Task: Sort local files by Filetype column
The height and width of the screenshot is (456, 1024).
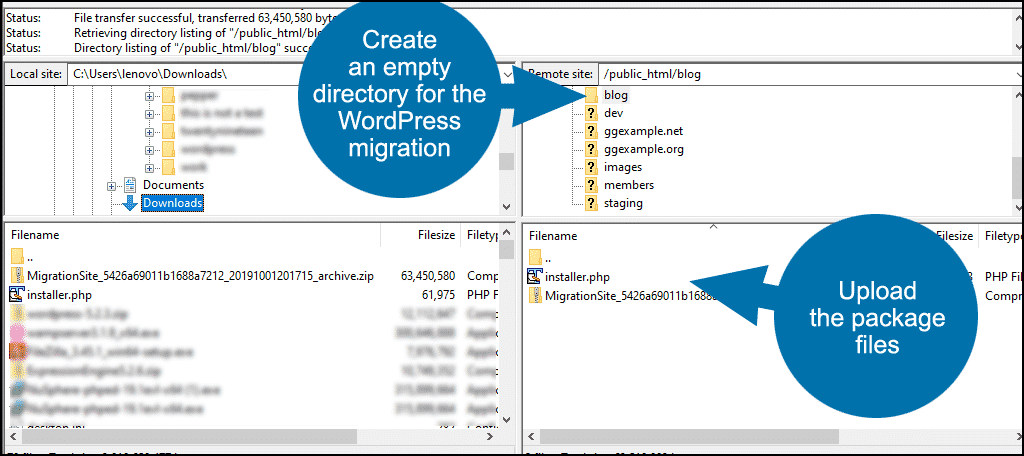Action: (481, 235)
